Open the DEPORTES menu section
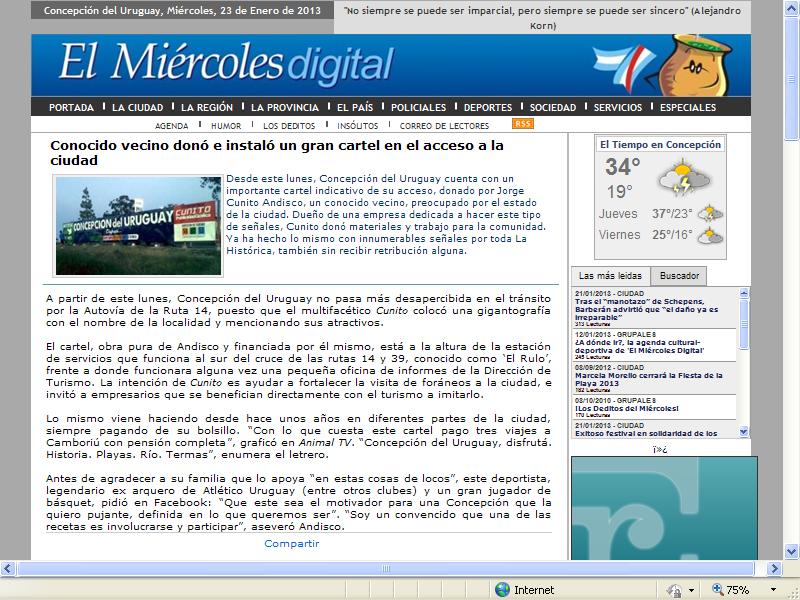The width and height of the screenshot is (800, 600). pos(488,107)
